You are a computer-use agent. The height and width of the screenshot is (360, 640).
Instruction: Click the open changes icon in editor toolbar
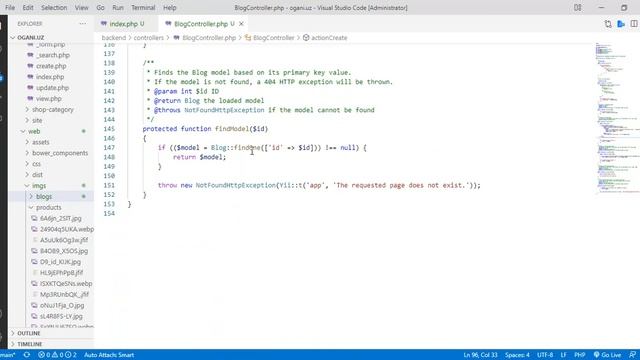[x=608, y=24]
